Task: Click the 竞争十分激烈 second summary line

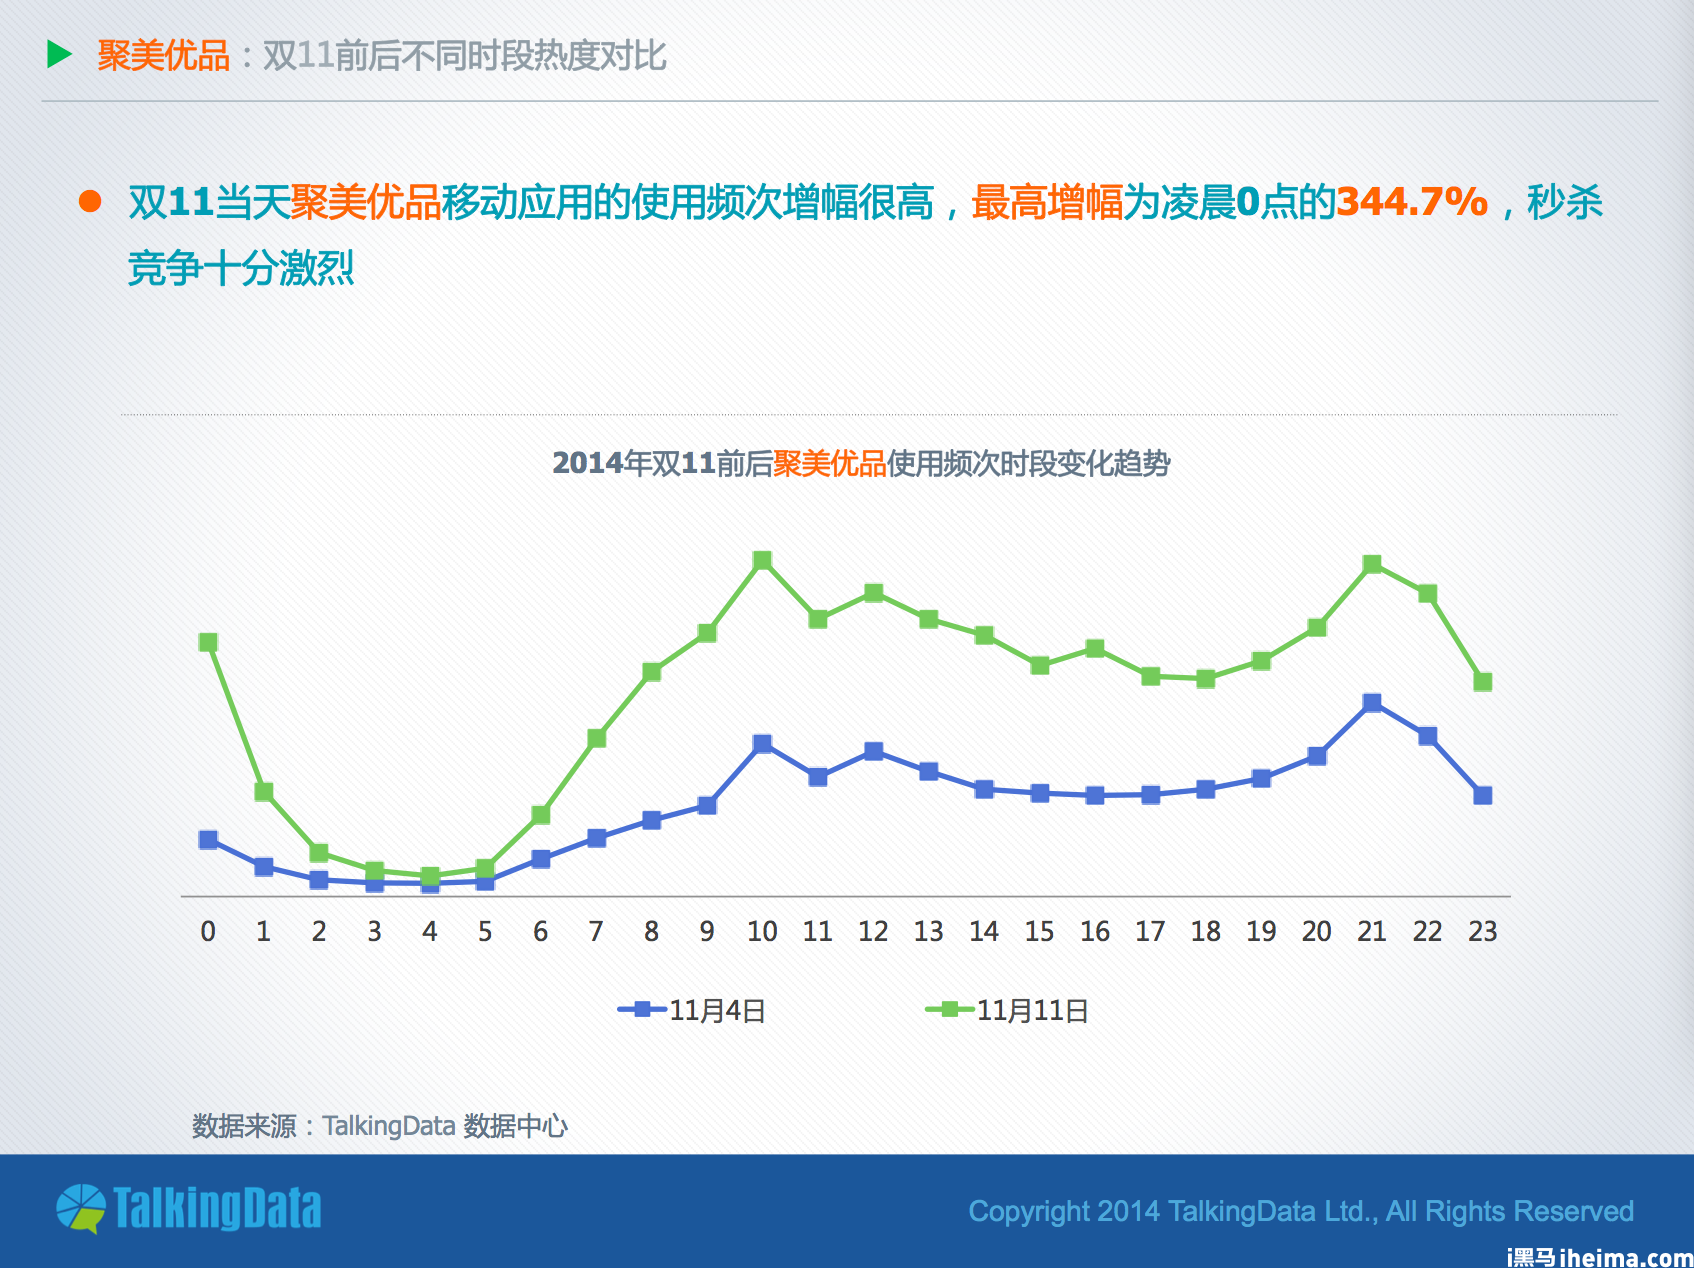Action: coord(241,268)
